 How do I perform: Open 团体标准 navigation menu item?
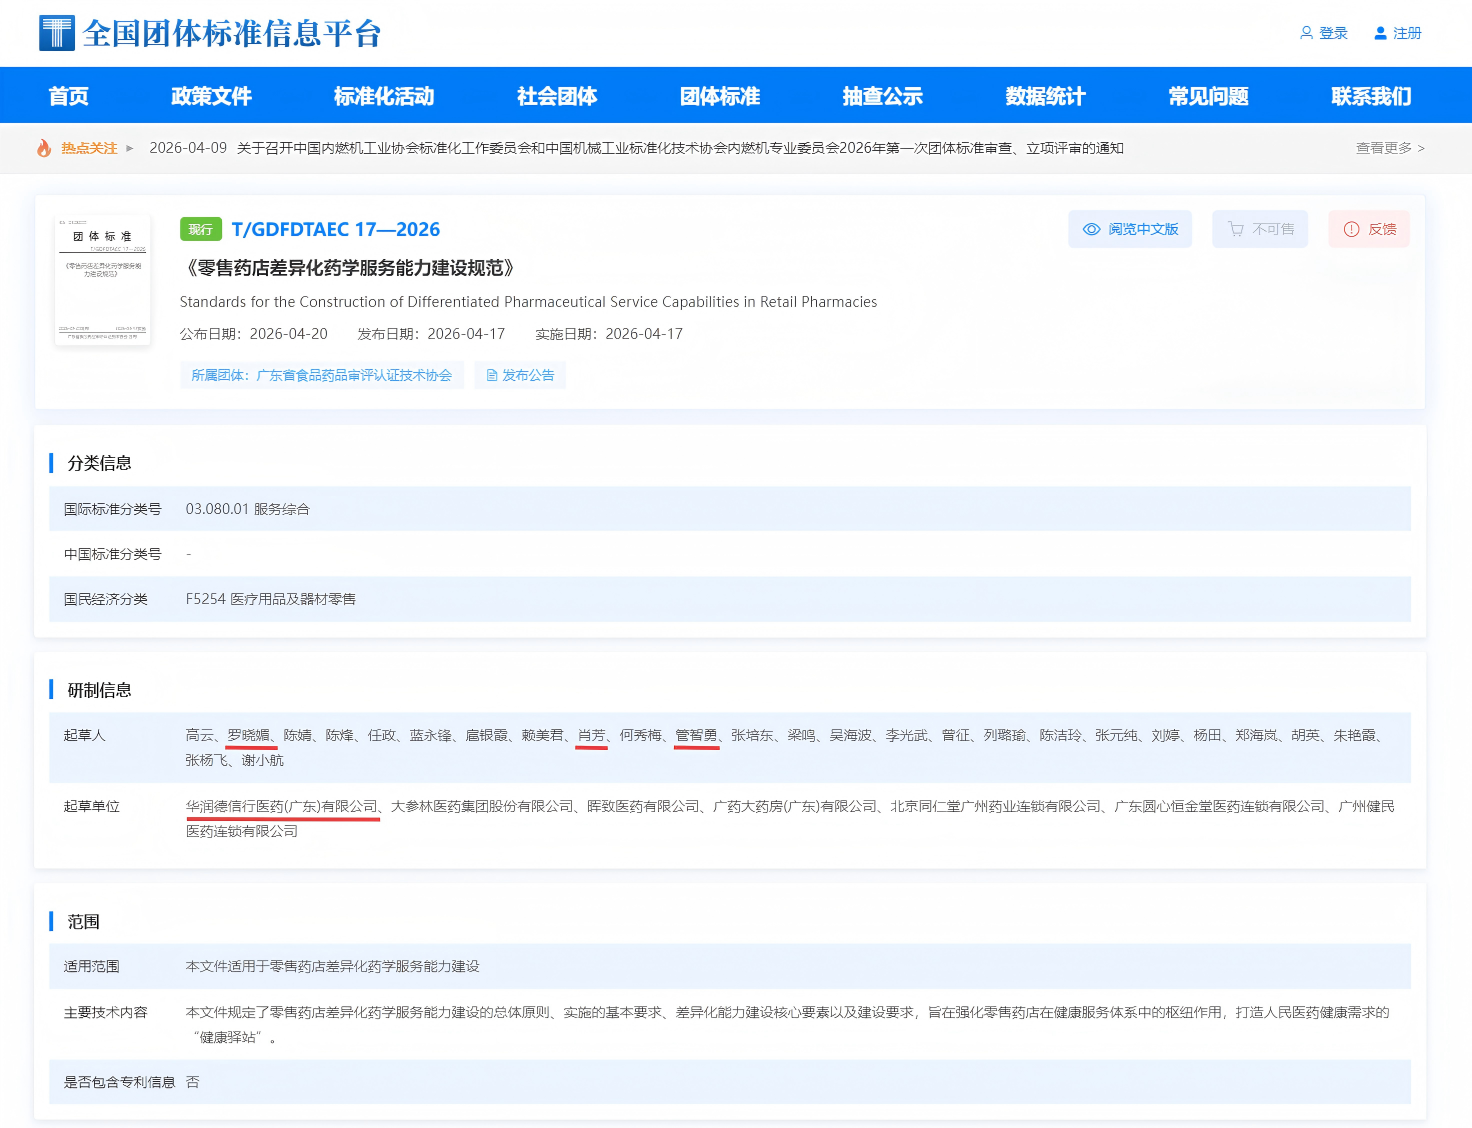(x=720, y=96)
